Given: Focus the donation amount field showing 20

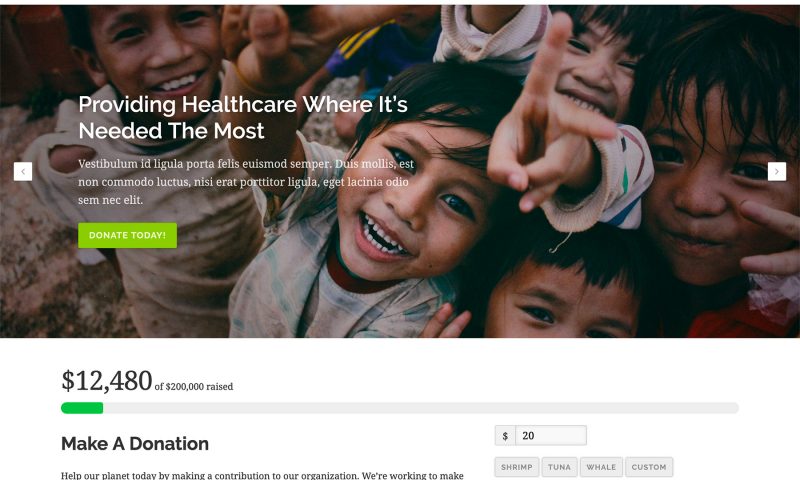Looking at the screenshot, I should [x=551, y=436].
